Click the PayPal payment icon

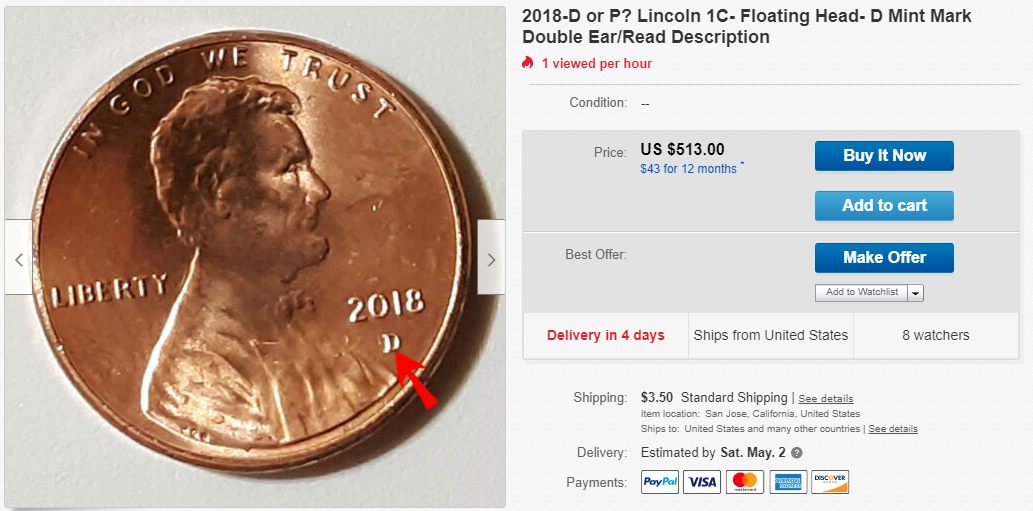coord(660,482)
